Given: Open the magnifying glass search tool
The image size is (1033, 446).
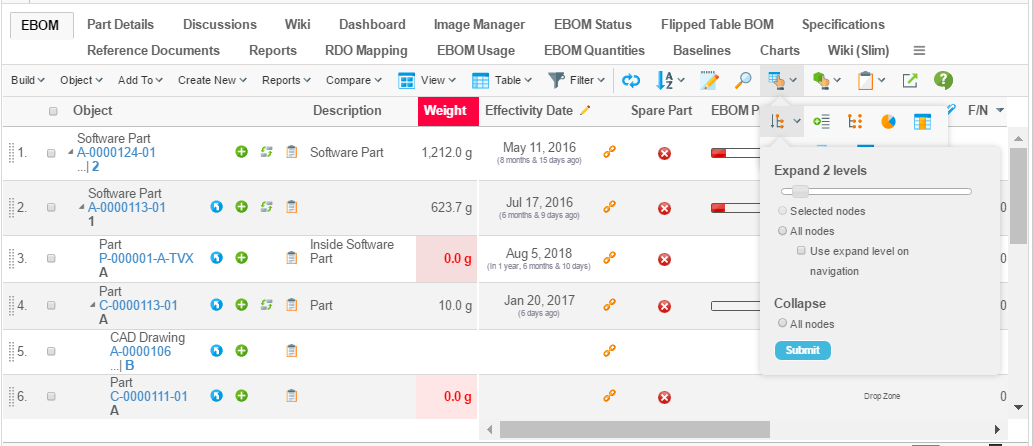Looking at the screenshot, I should click(743, 80).
